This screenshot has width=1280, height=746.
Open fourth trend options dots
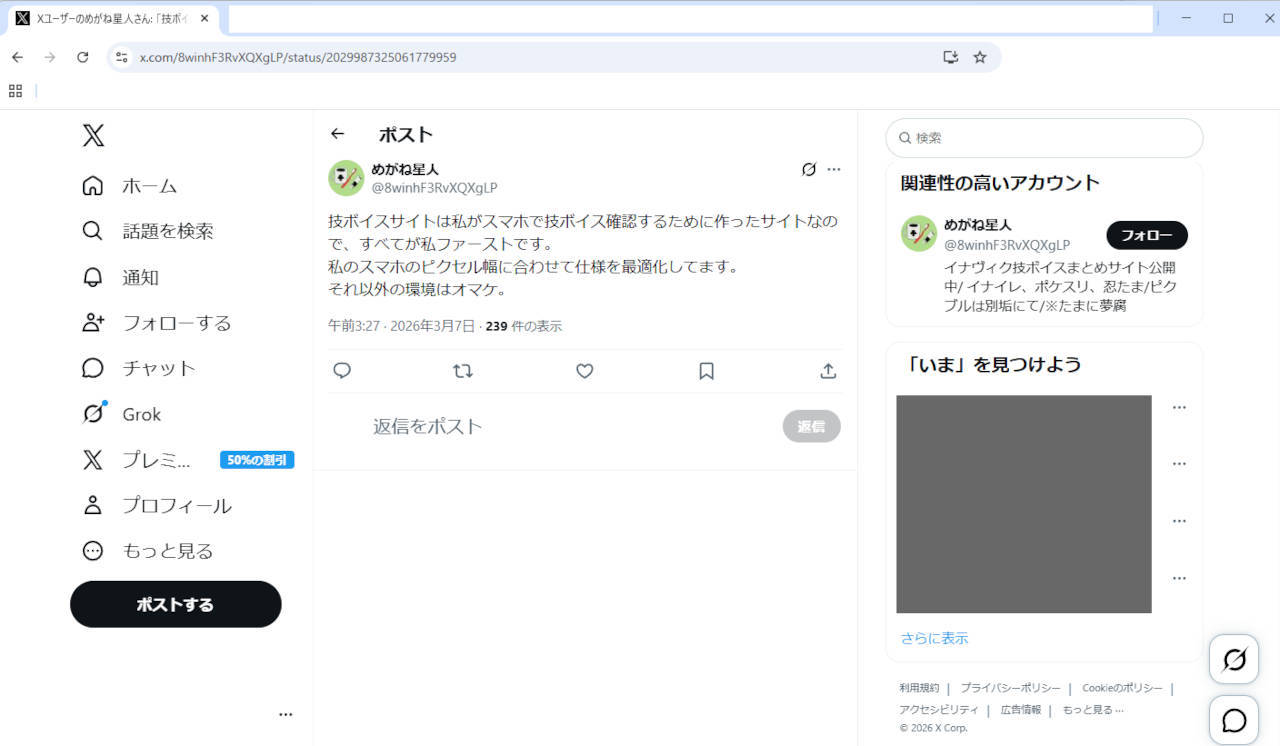pyautogui.click(x=1179, y=578)
